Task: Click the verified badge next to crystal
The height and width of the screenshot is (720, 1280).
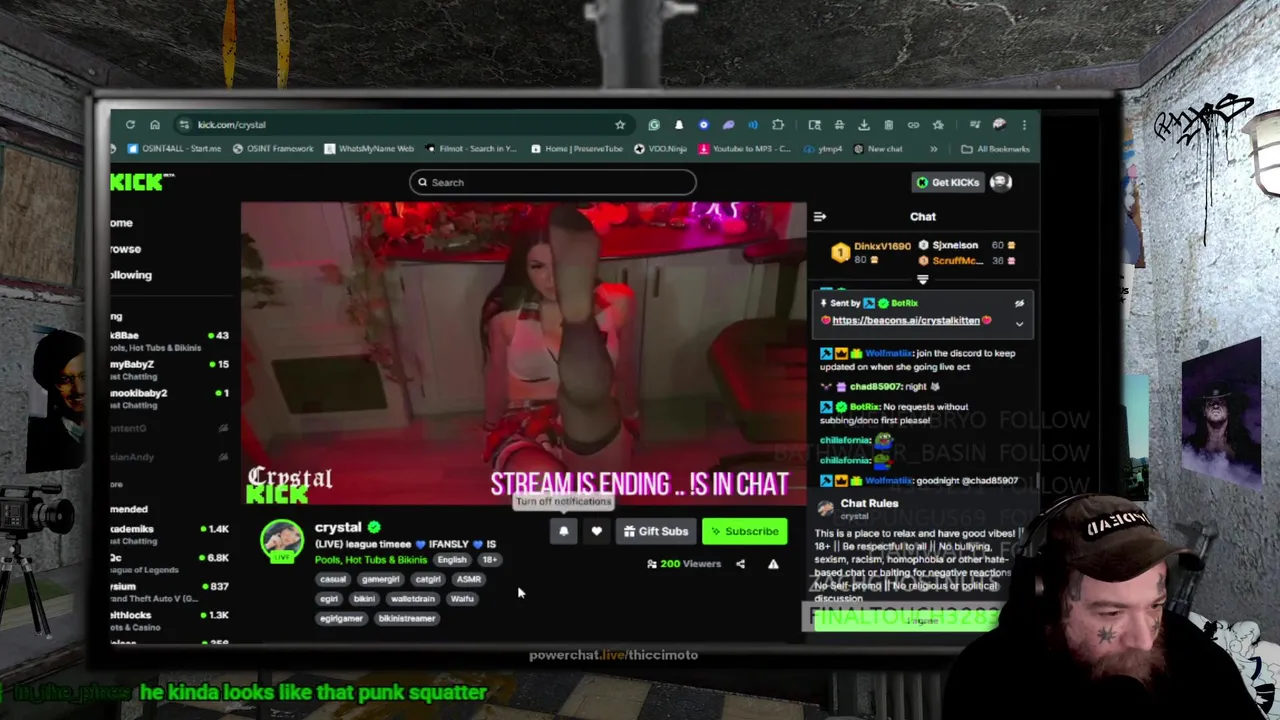Action: [x=374, y=527]
